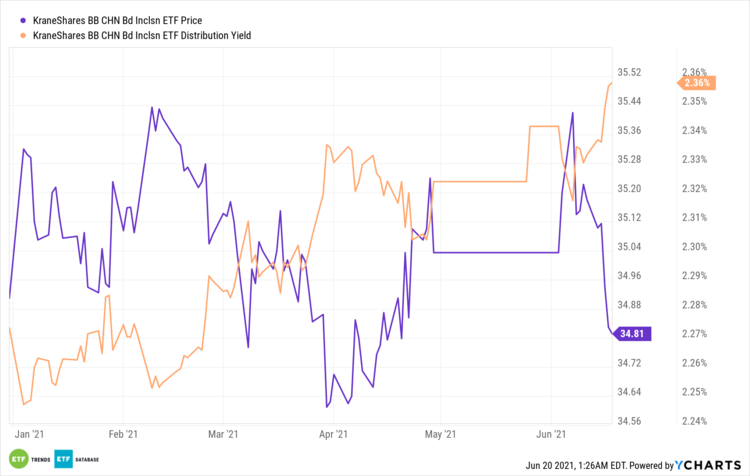750x476 pixels.
Task: Click the purple 34.81 price tag
Action: pos(634,334)
